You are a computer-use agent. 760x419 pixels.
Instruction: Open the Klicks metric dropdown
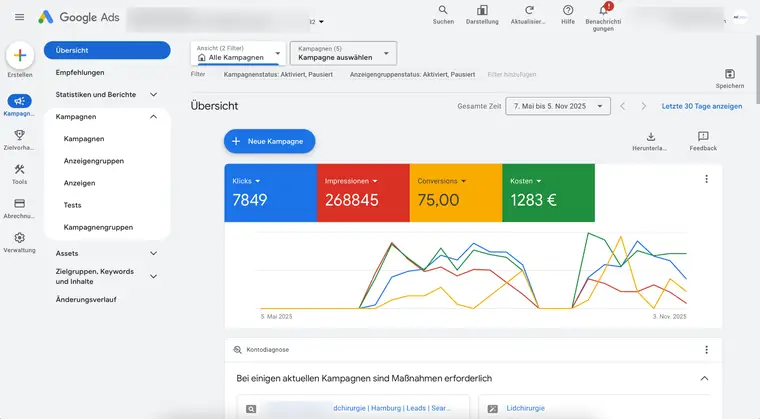pos(246,181)
